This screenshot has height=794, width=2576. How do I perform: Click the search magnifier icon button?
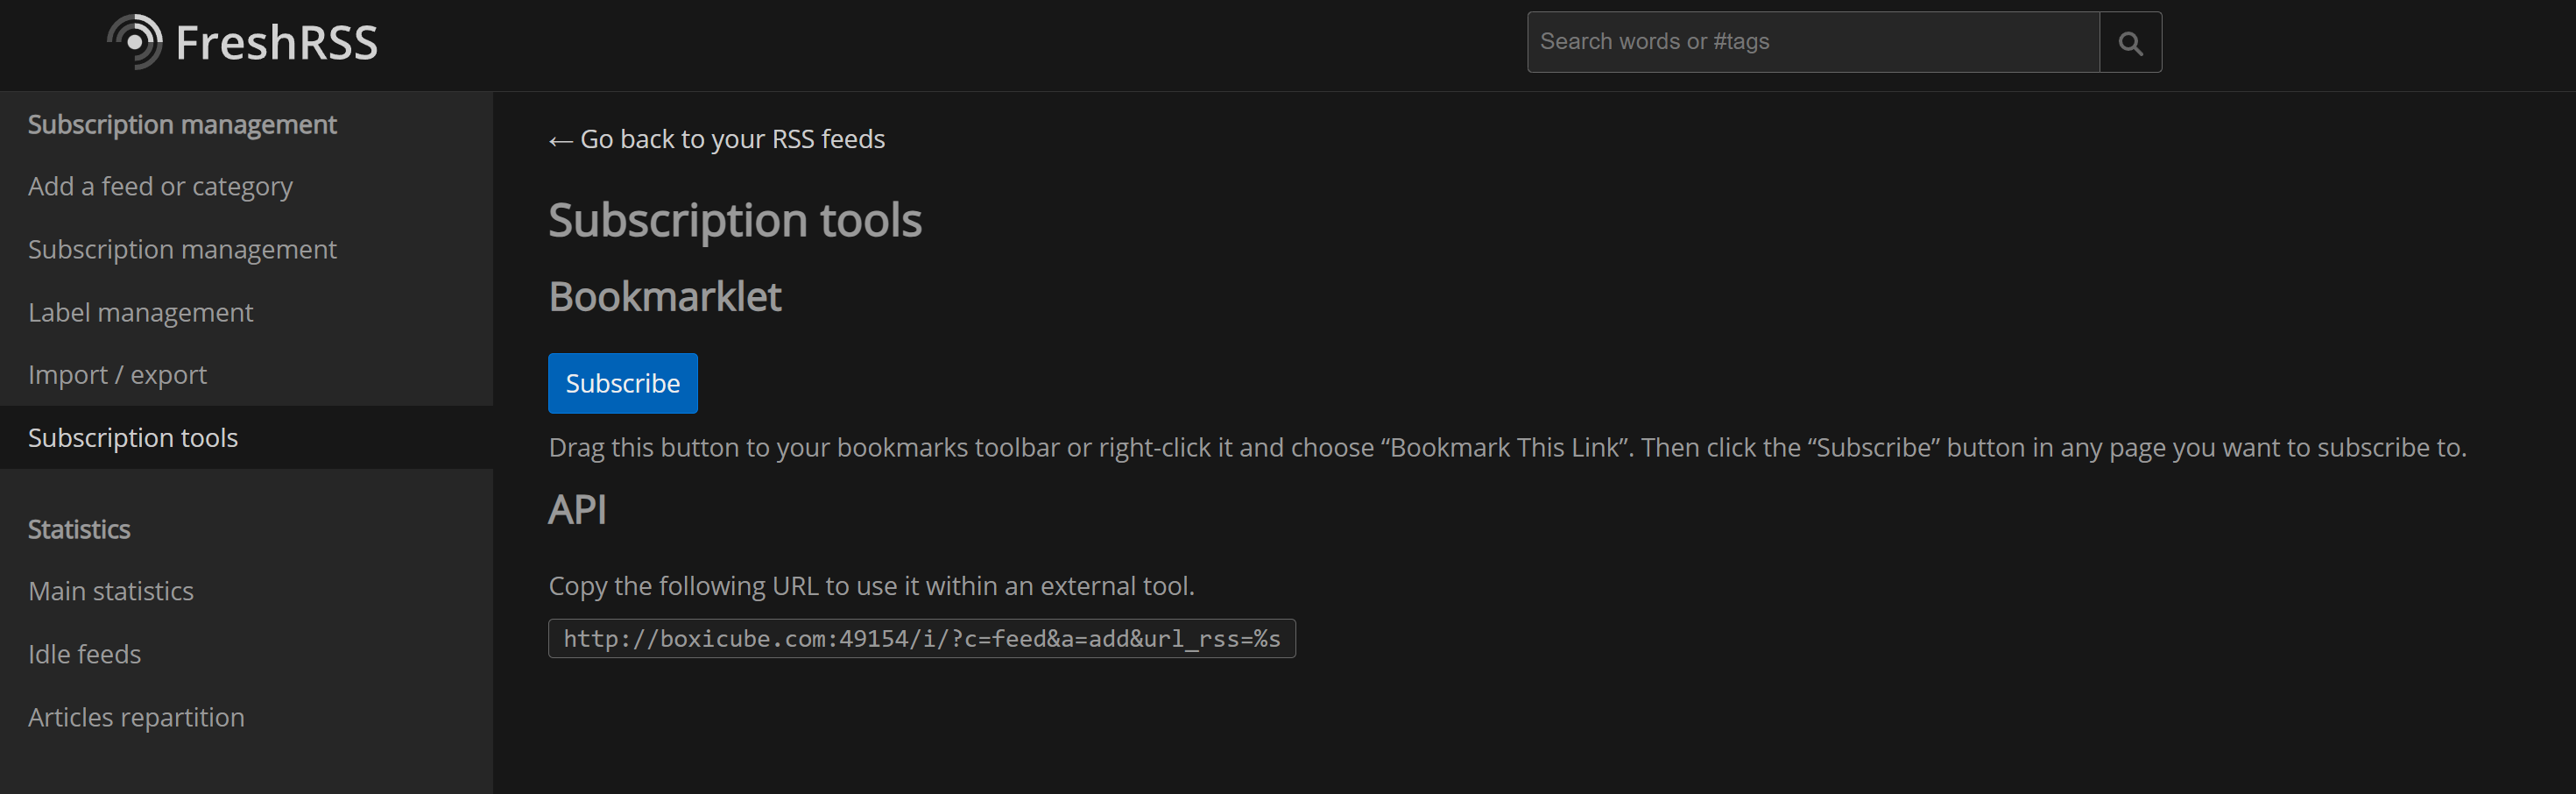tap(2130, 42)
